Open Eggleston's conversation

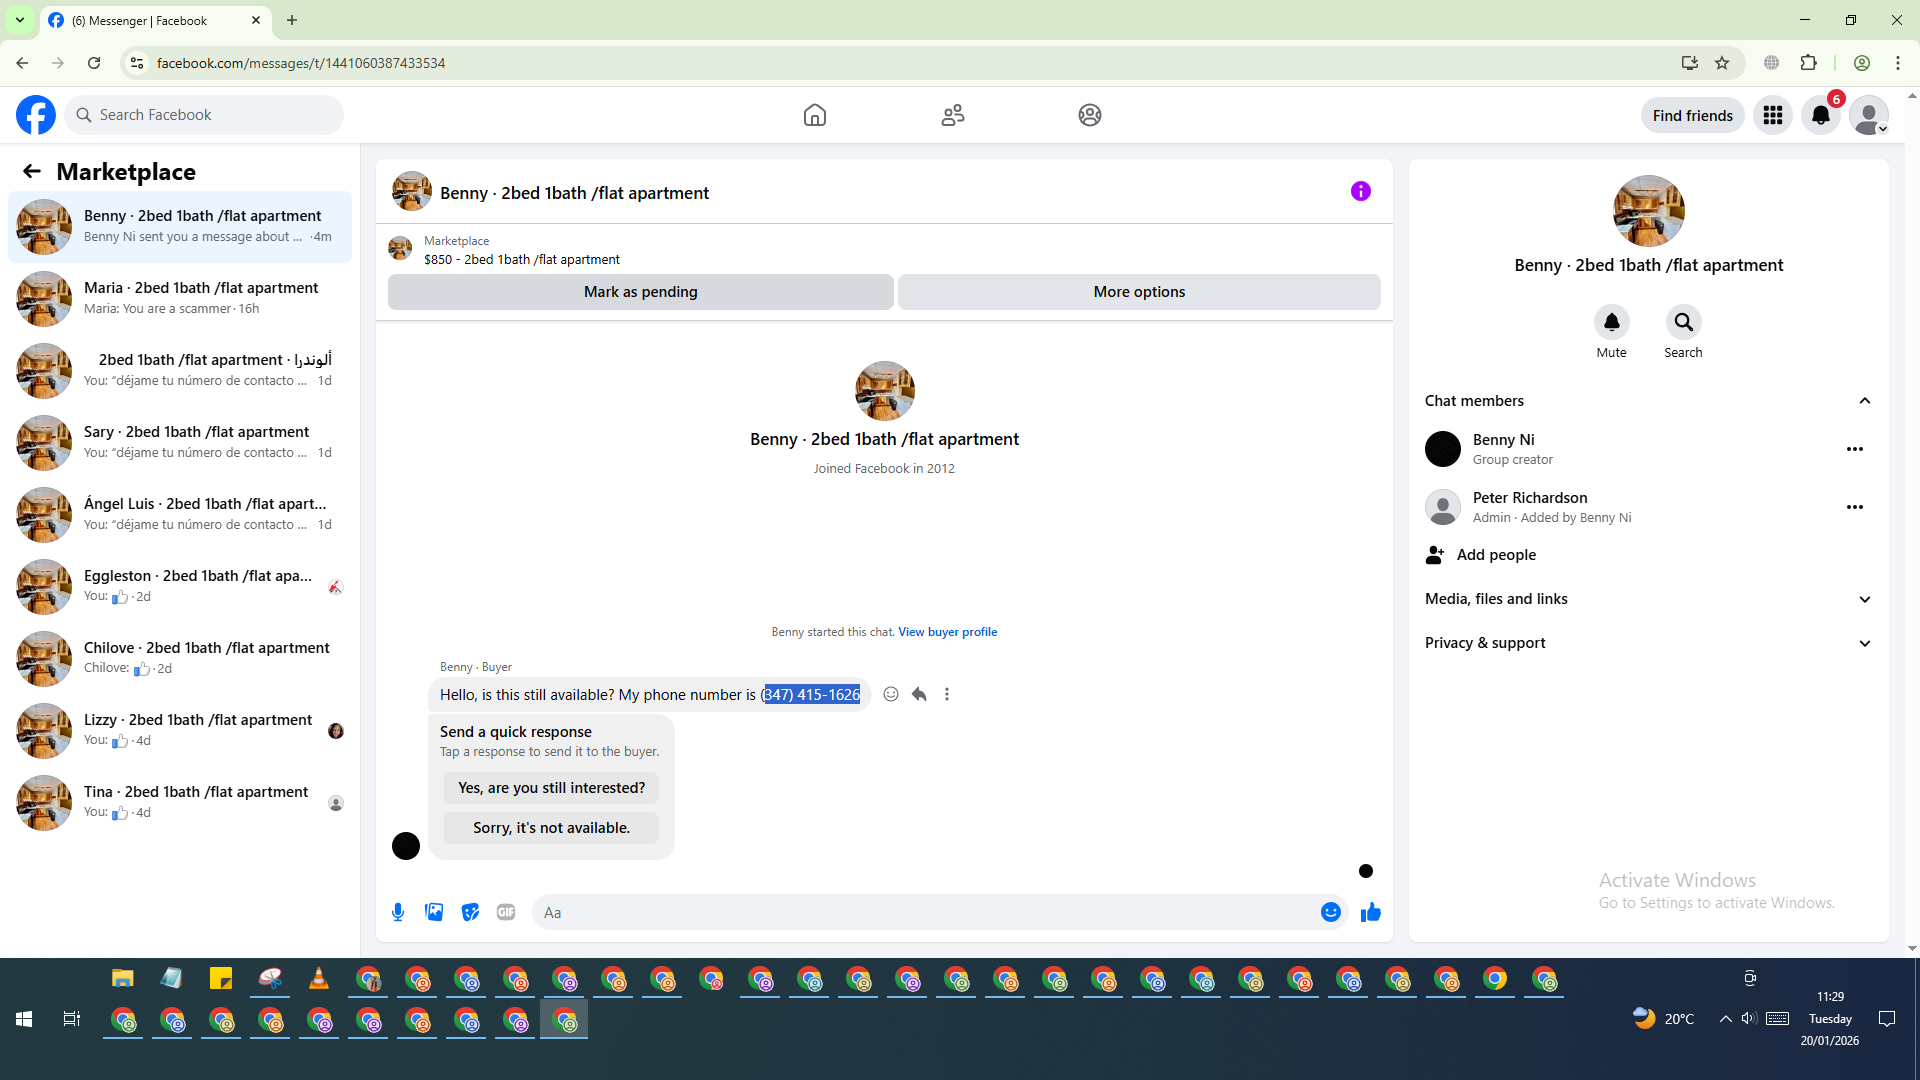point(180,587)
